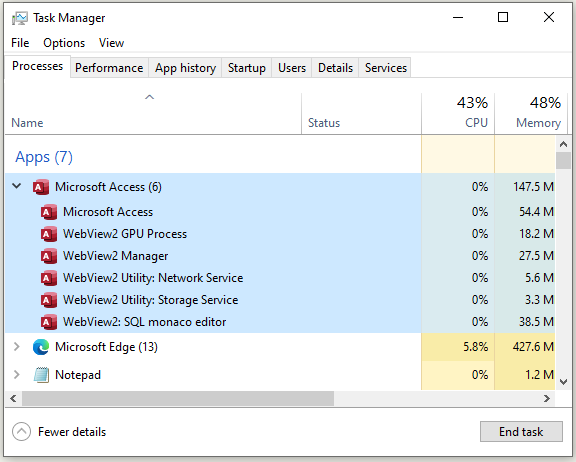Viewport: 576px width, 462px height.
Task: Open the File menu
Action: pos(20,43)
